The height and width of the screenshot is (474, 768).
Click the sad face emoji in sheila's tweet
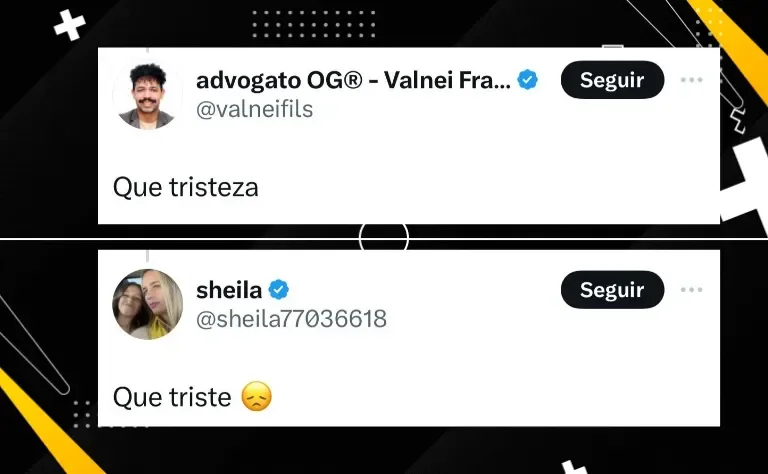point(257,396)
